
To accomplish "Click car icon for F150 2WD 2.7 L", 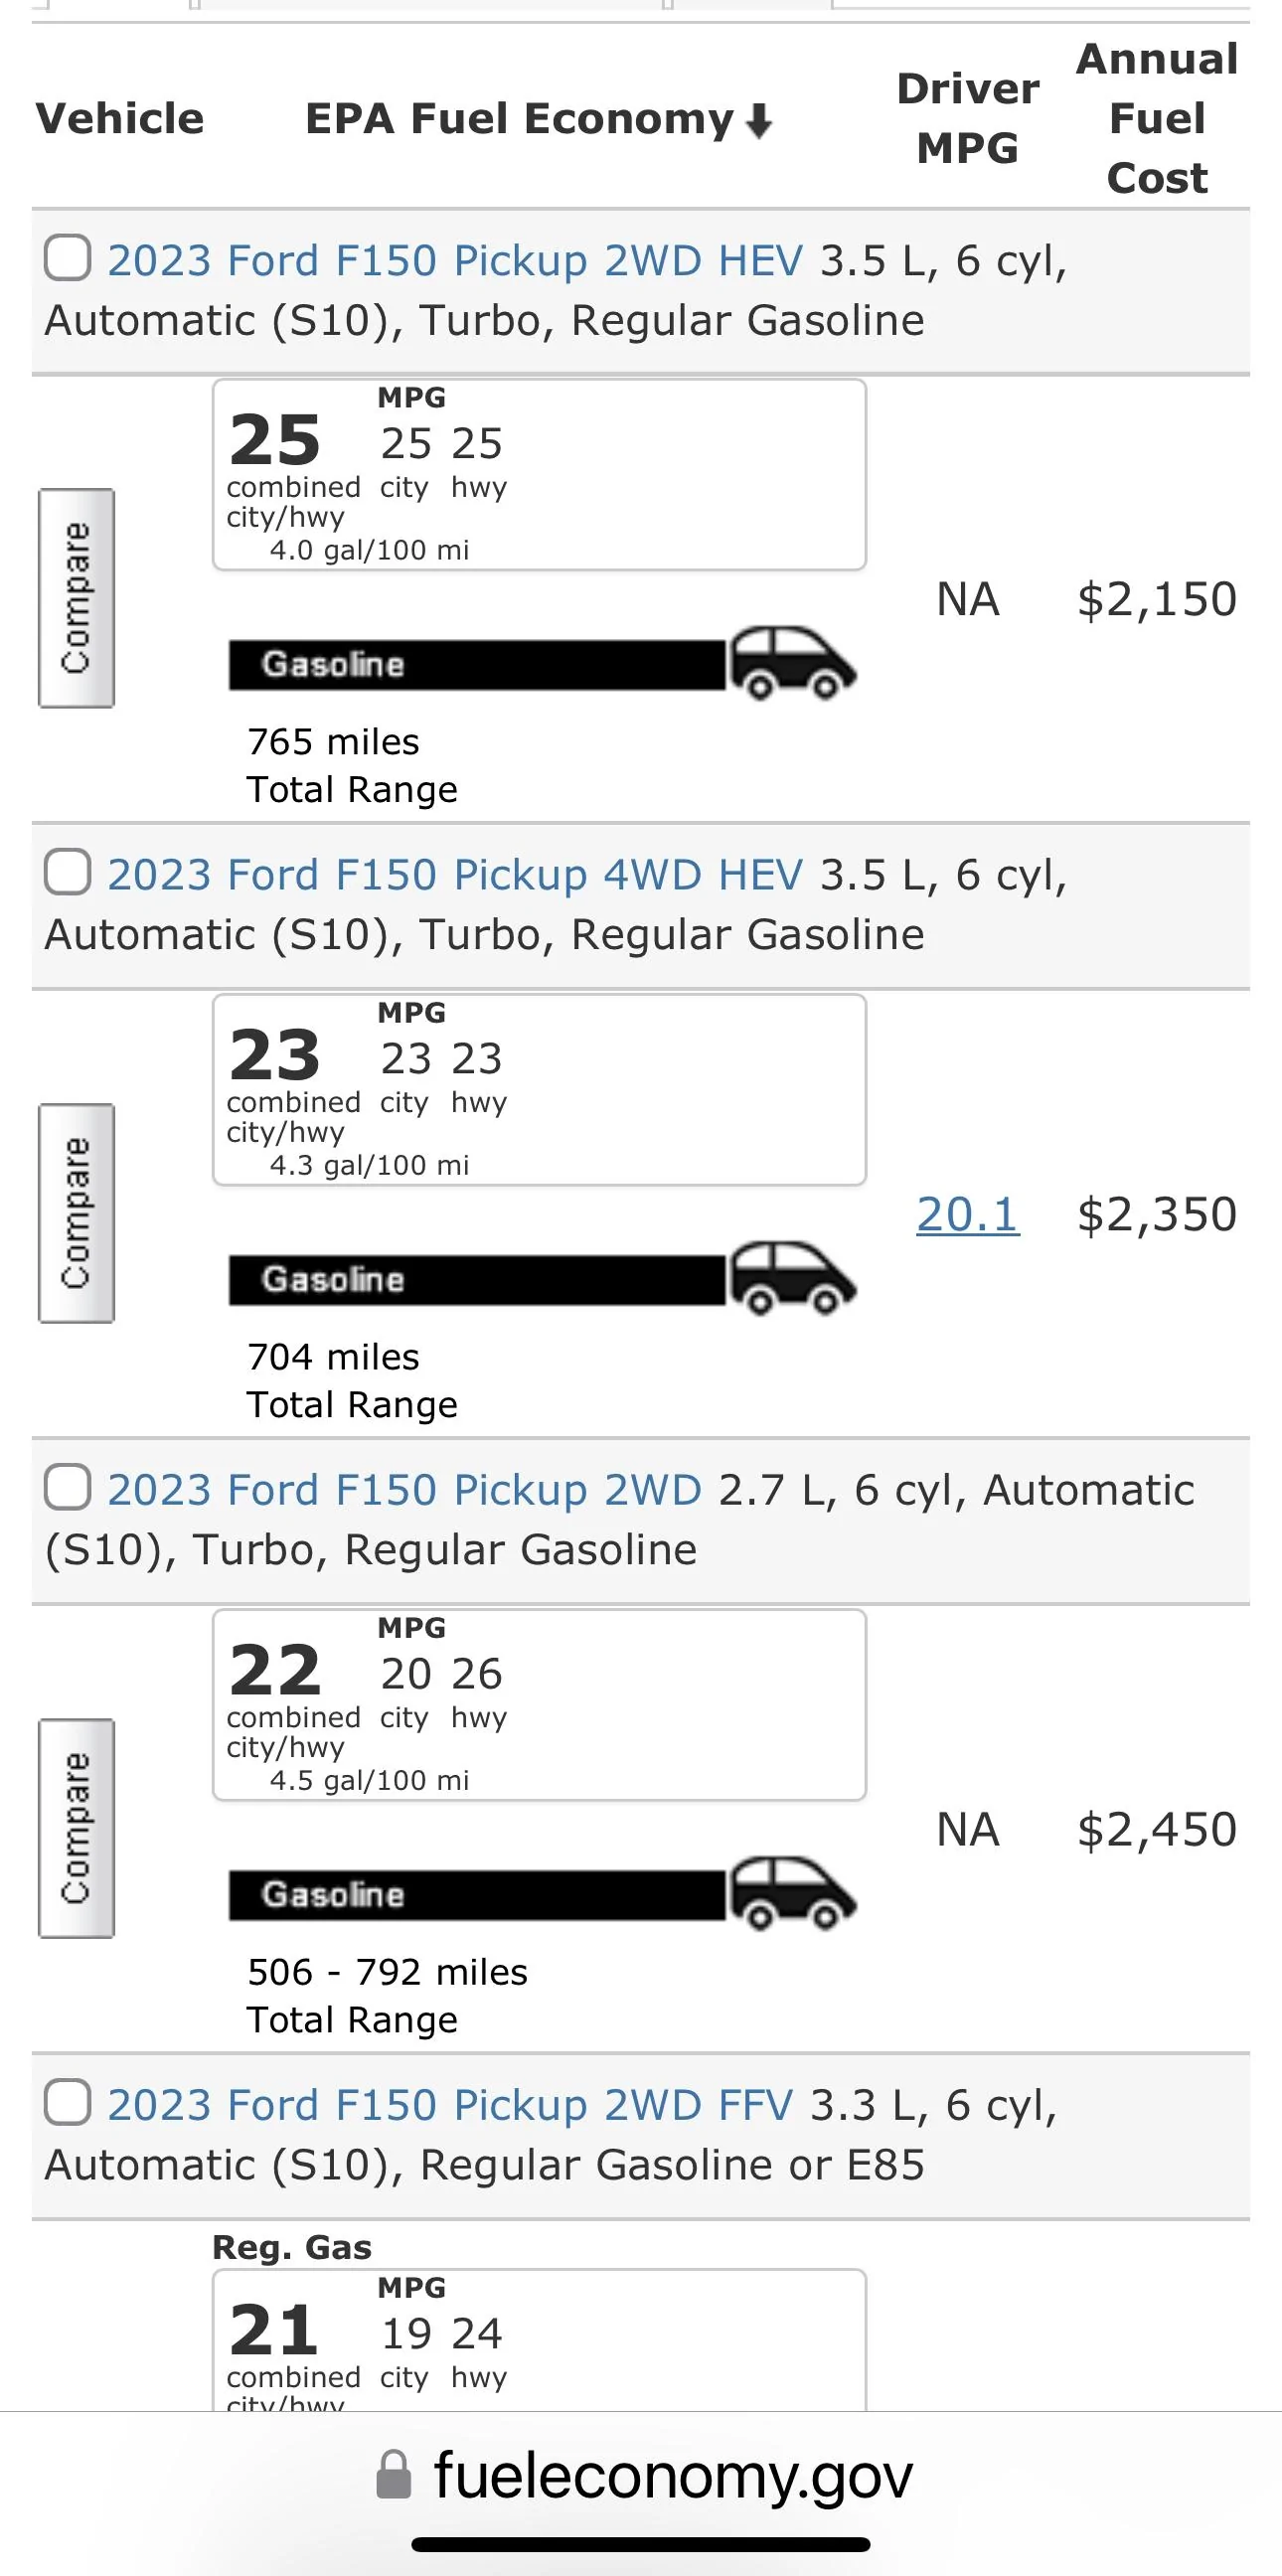I will 792,1893.
